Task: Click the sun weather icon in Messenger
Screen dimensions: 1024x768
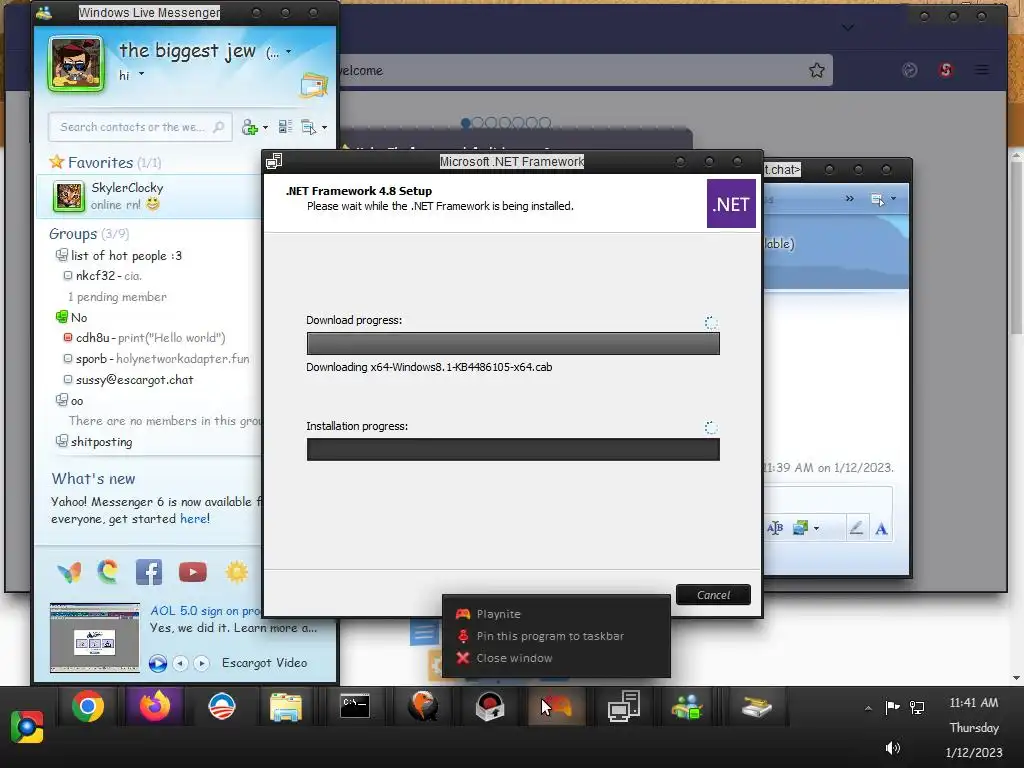Action: tap(236, 572)
